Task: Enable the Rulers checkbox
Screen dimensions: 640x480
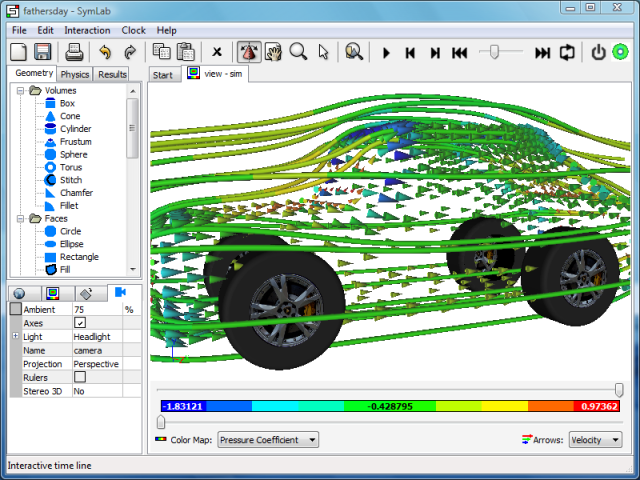Action: 80,377
